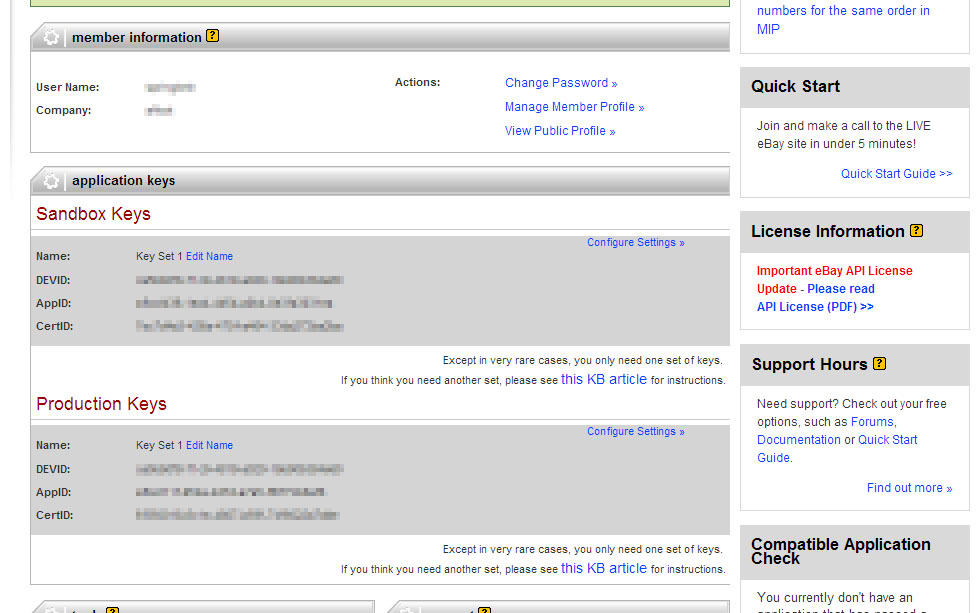Open Quick Start Guide link in Support Hours
Viewport: 979px width, 613px height.
tap(837, 448)
